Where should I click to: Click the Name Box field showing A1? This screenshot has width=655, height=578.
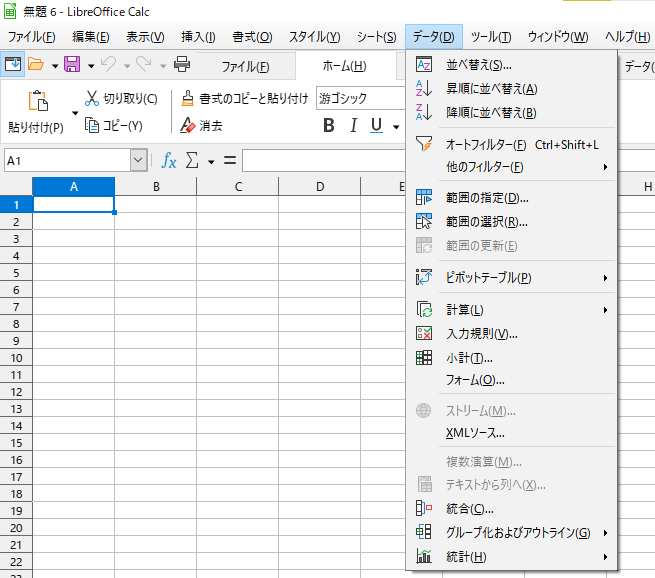[x=67, y=160]
